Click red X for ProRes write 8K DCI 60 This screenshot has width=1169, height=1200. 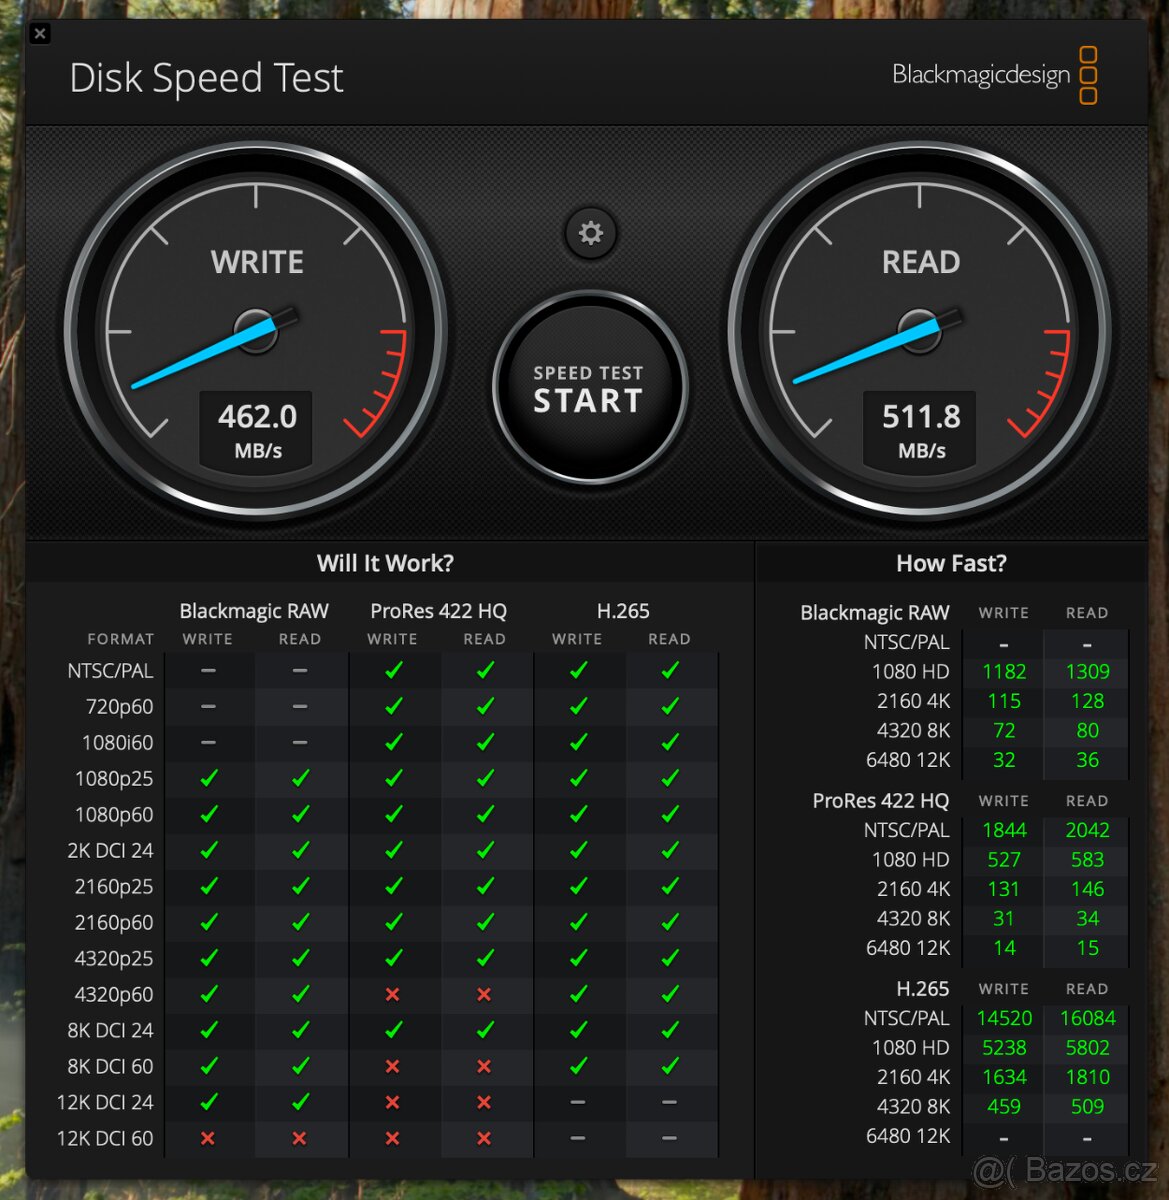(392, 1066)
